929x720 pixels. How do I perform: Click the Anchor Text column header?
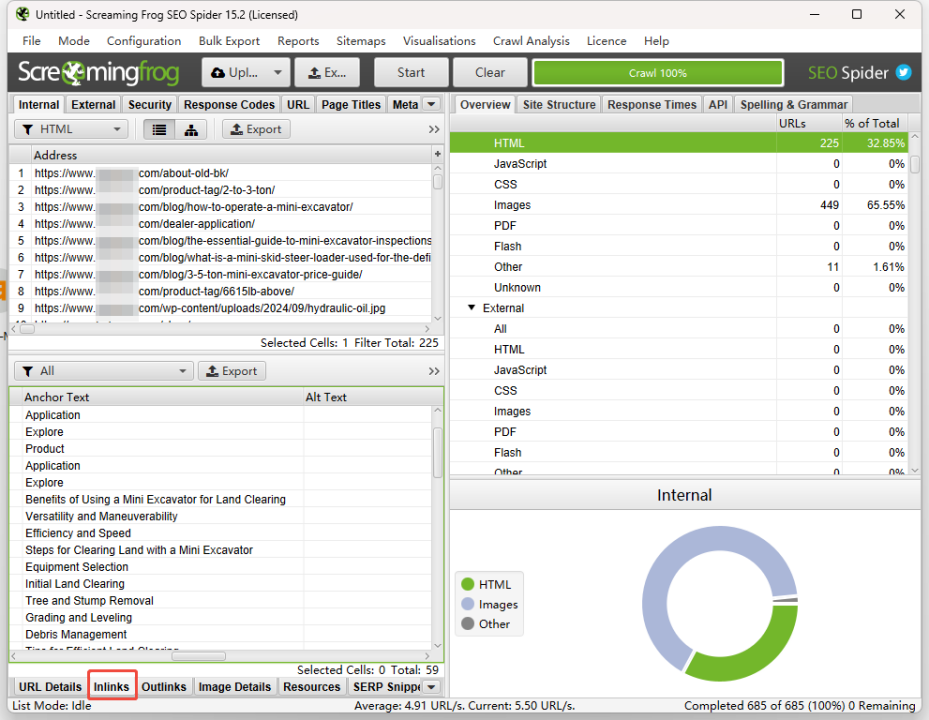click(x=162, y=397)
